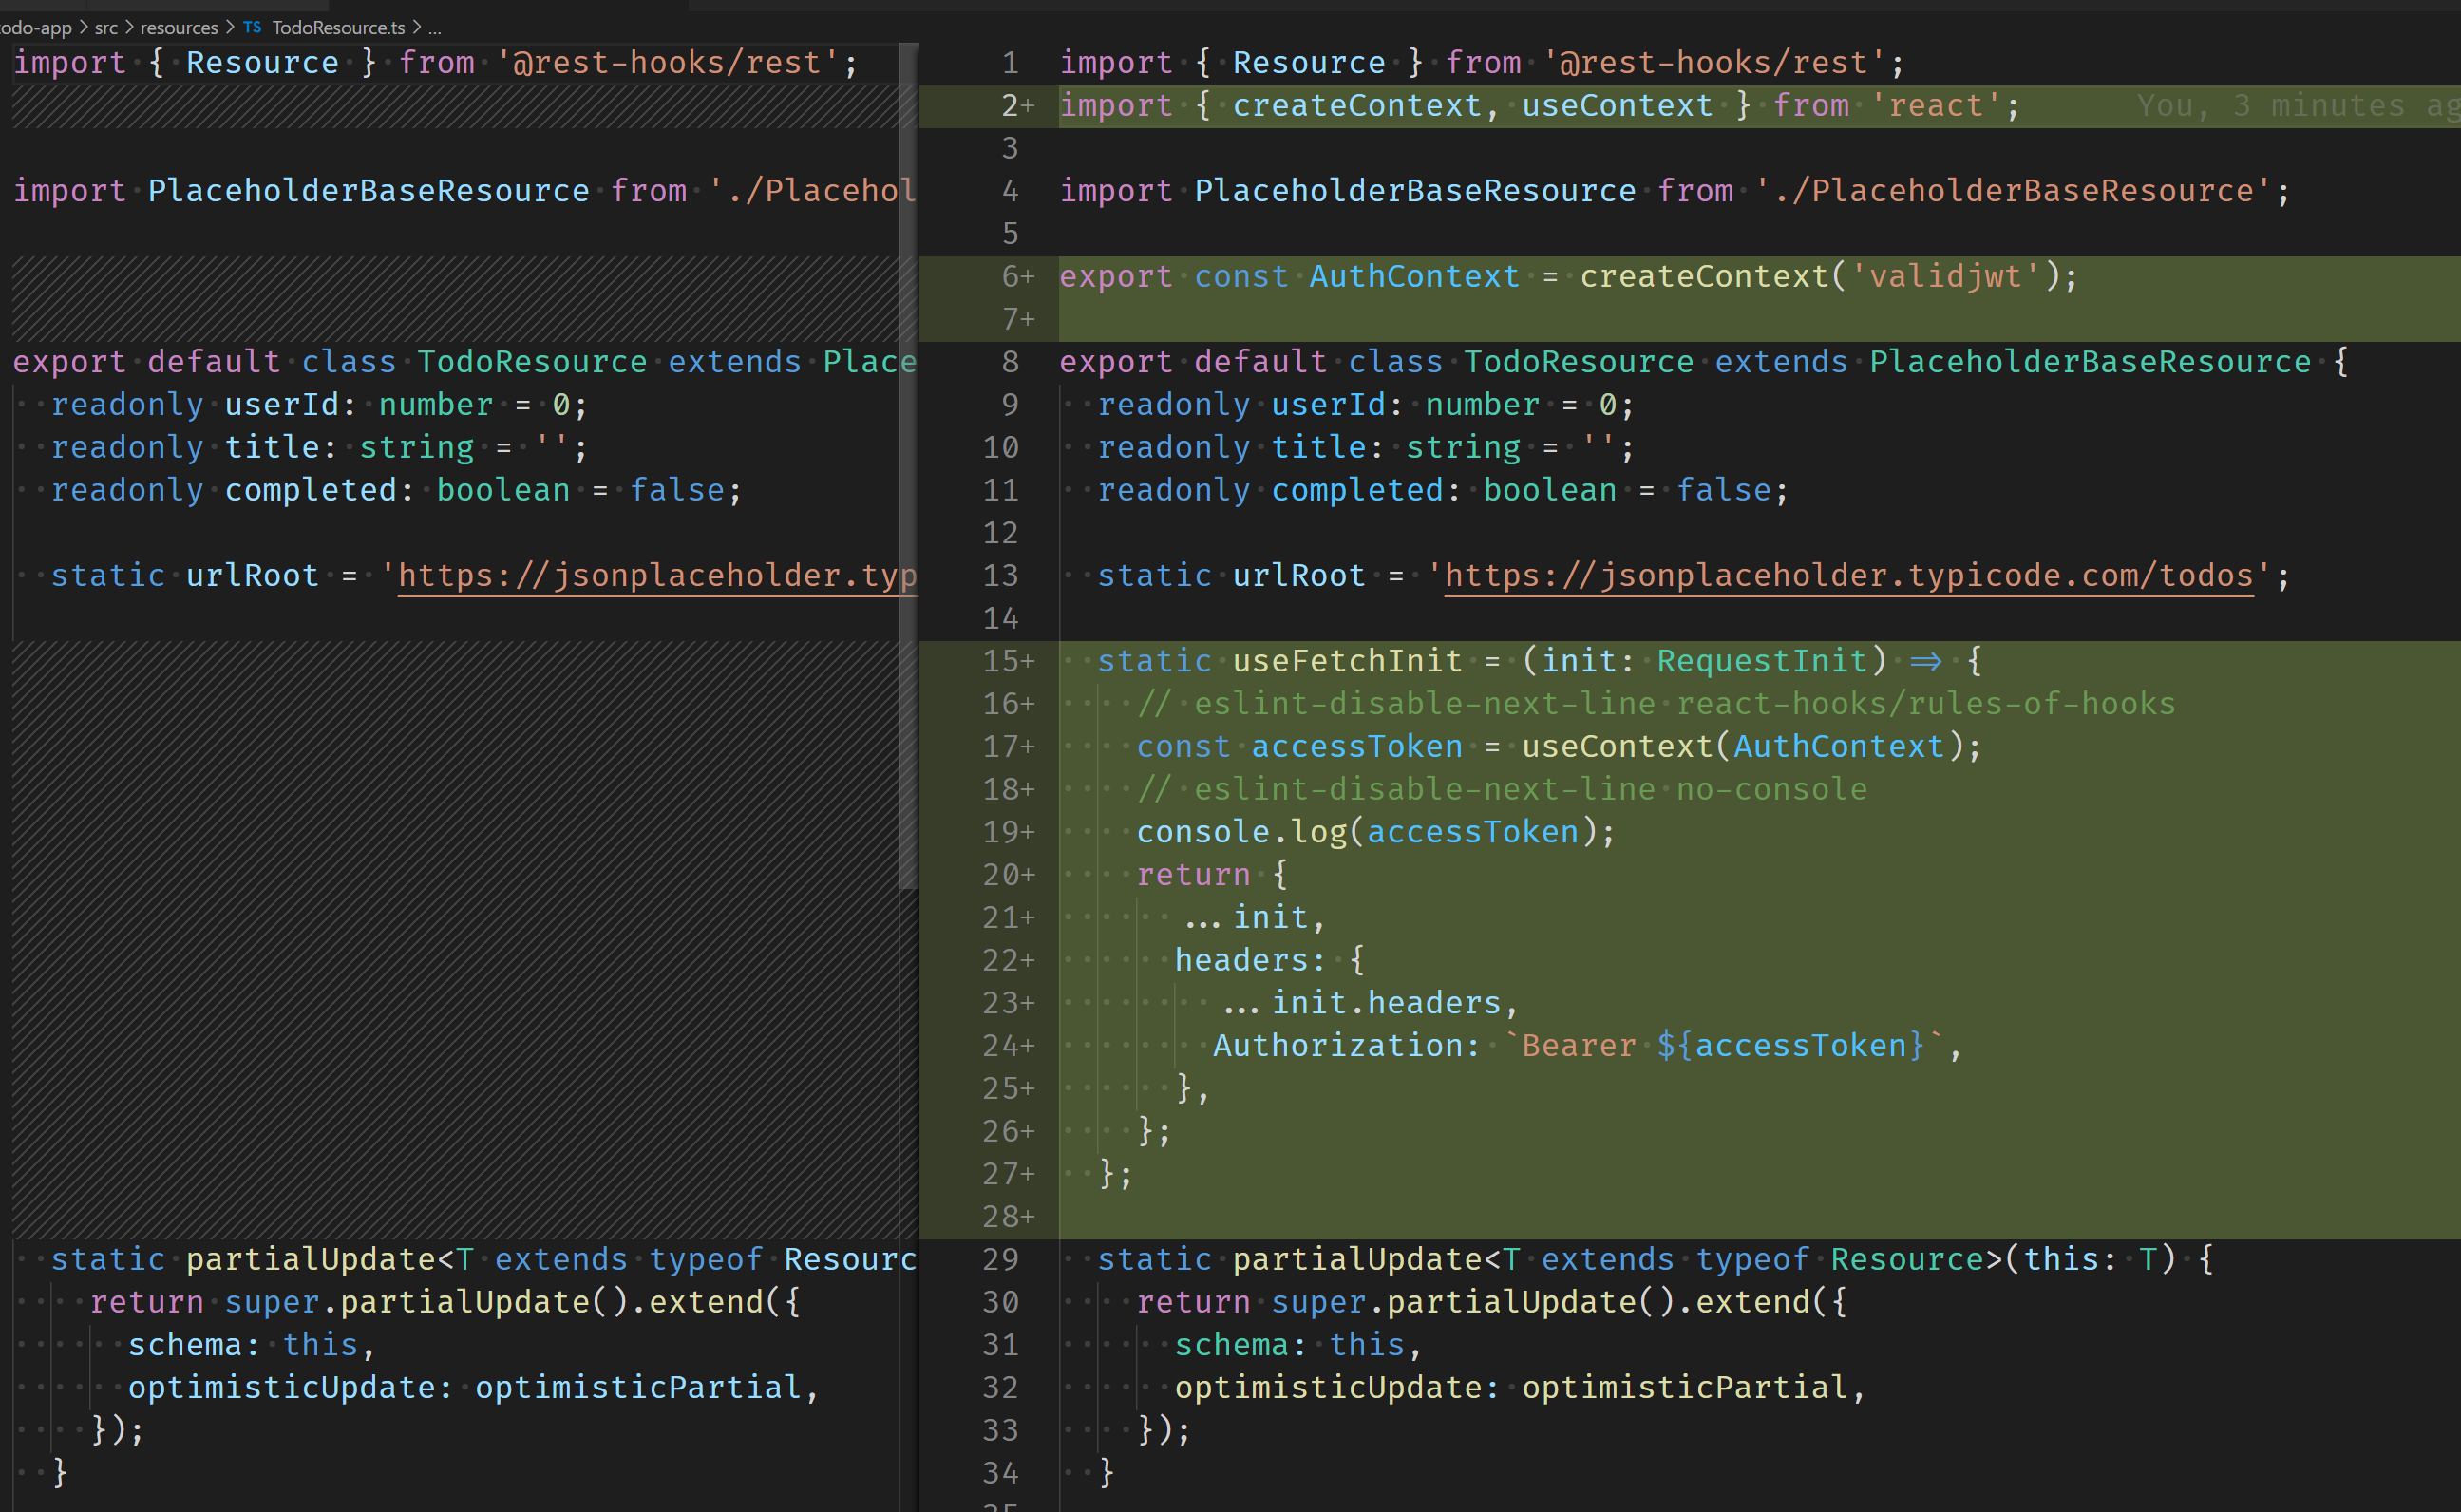Click line number 34 in the gutter
This screenshot has width=2461, height=1512.
(x=1000, y=1473)
